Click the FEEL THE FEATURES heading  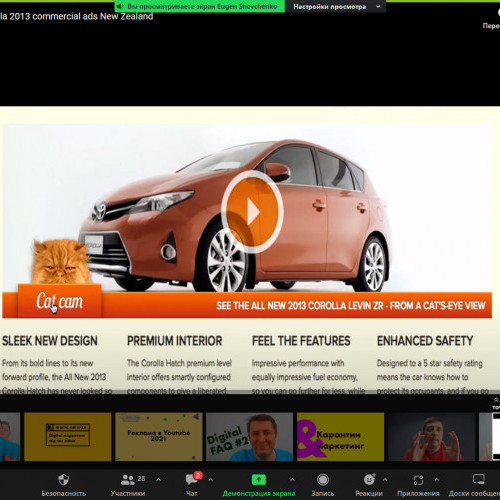(301, 341)
